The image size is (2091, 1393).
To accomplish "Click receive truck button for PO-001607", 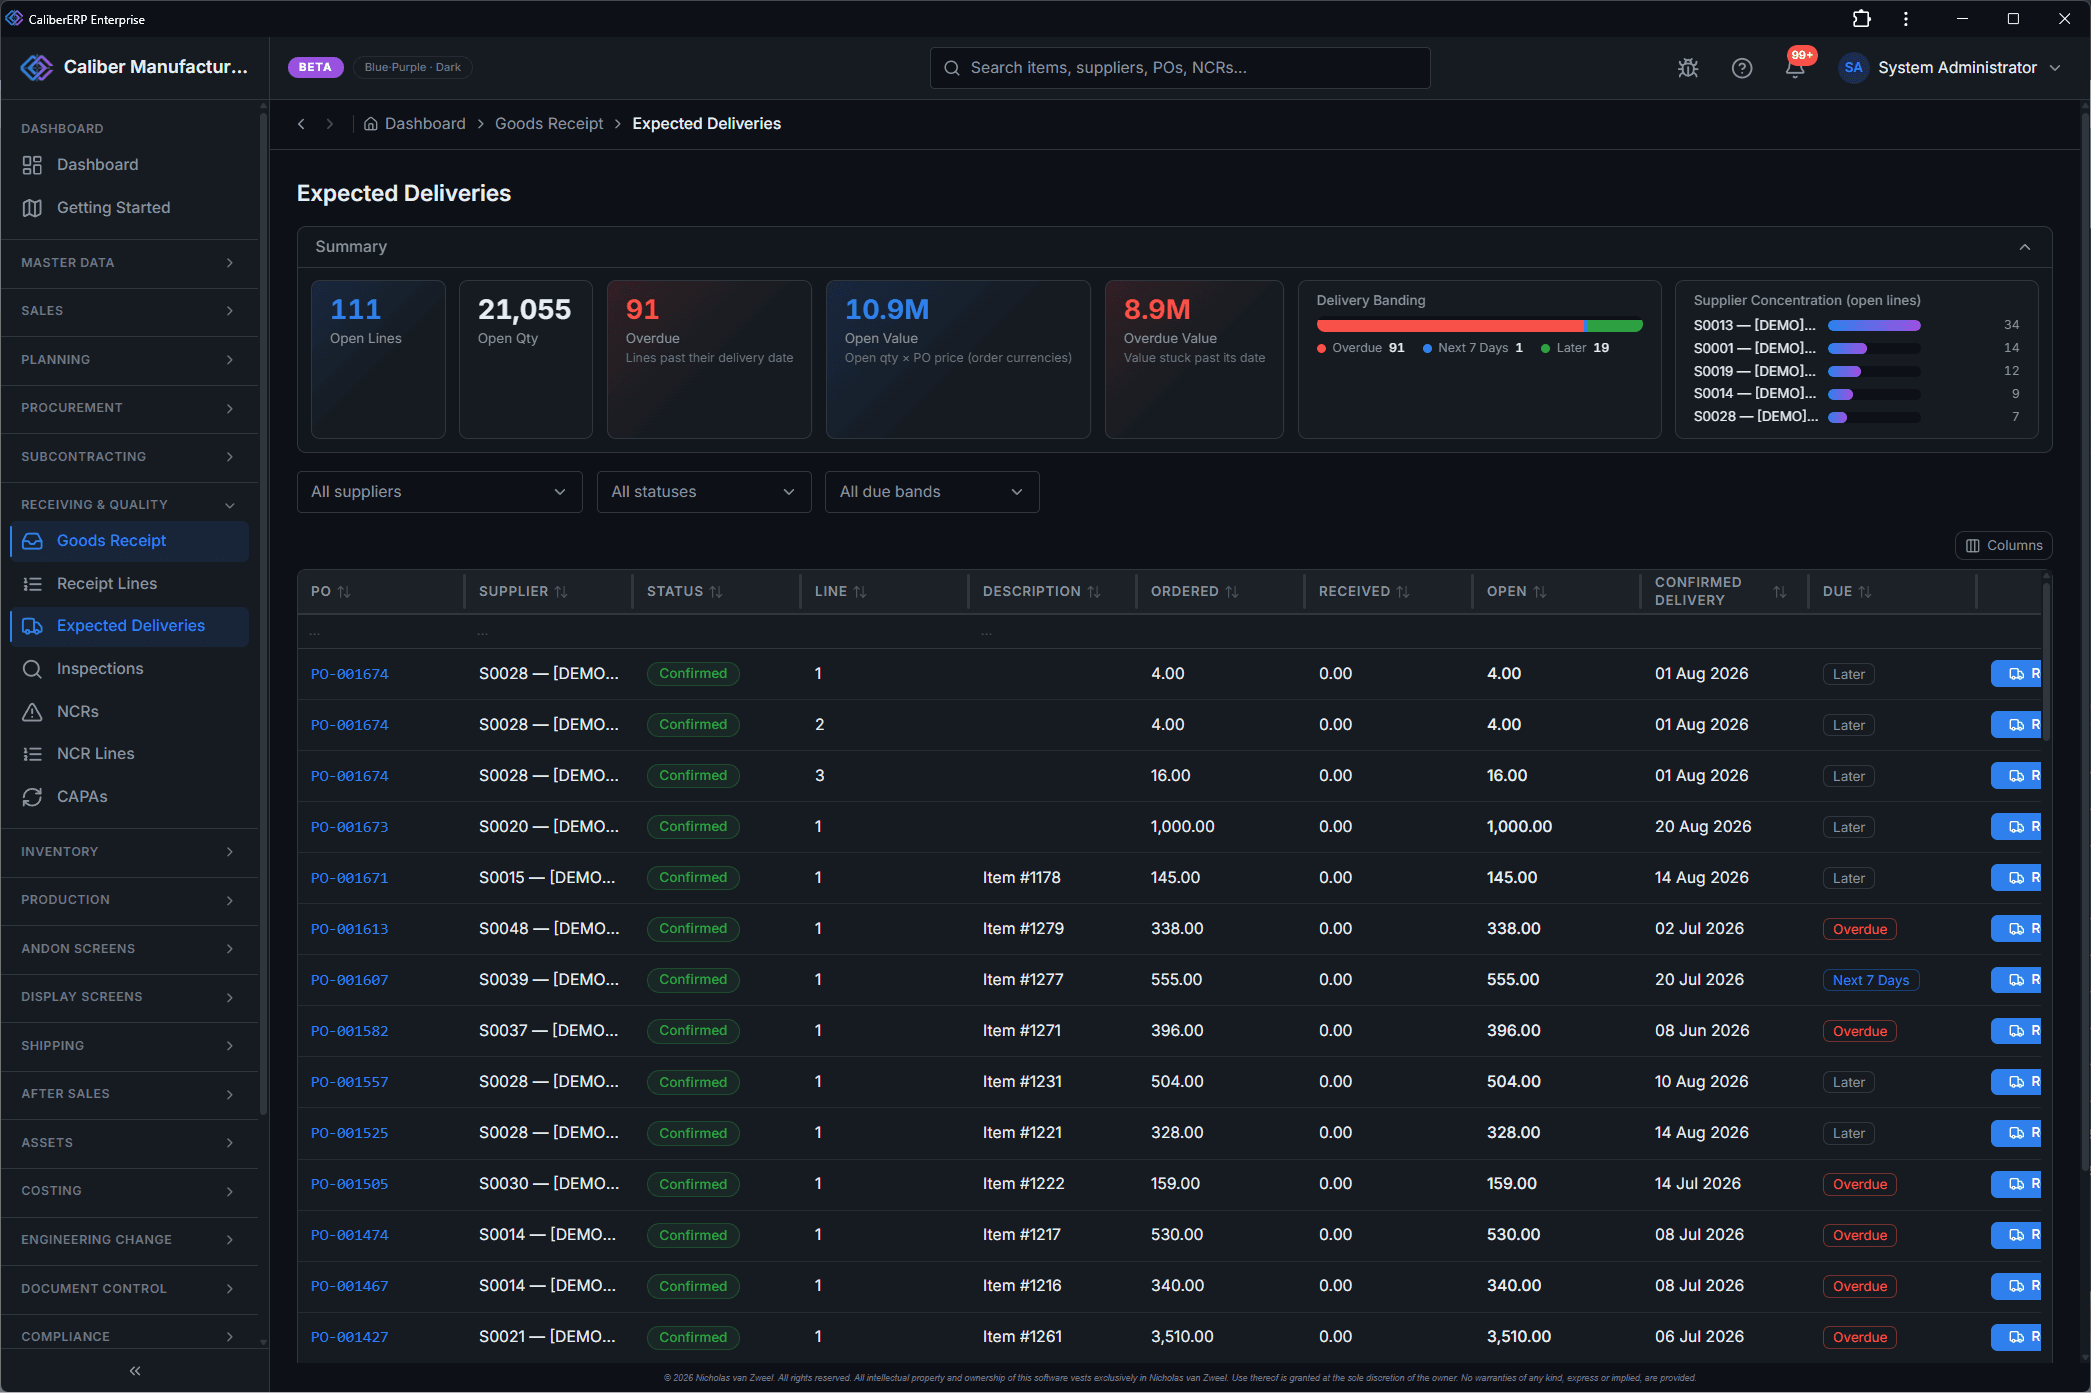I will (x=2016, y=980).
